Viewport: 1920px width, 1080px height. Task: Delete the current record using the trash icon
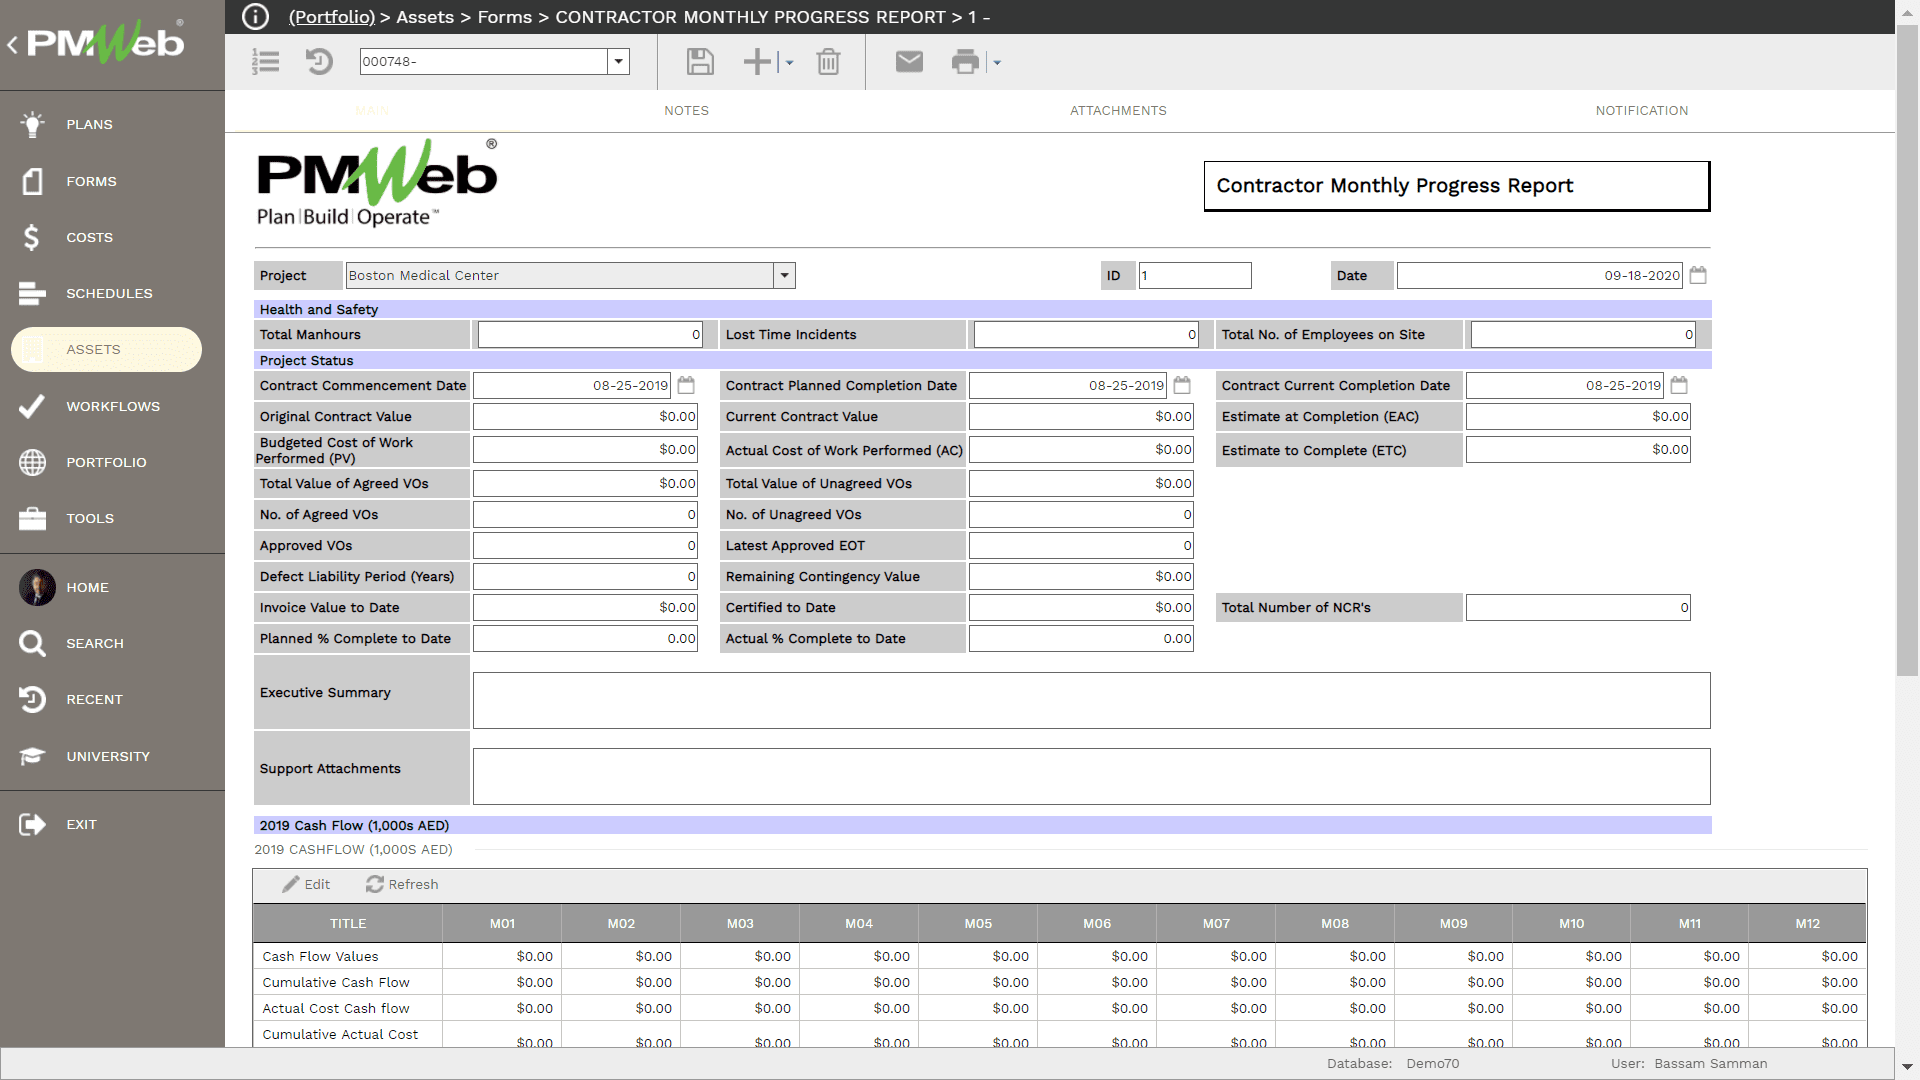coord(828,61)
